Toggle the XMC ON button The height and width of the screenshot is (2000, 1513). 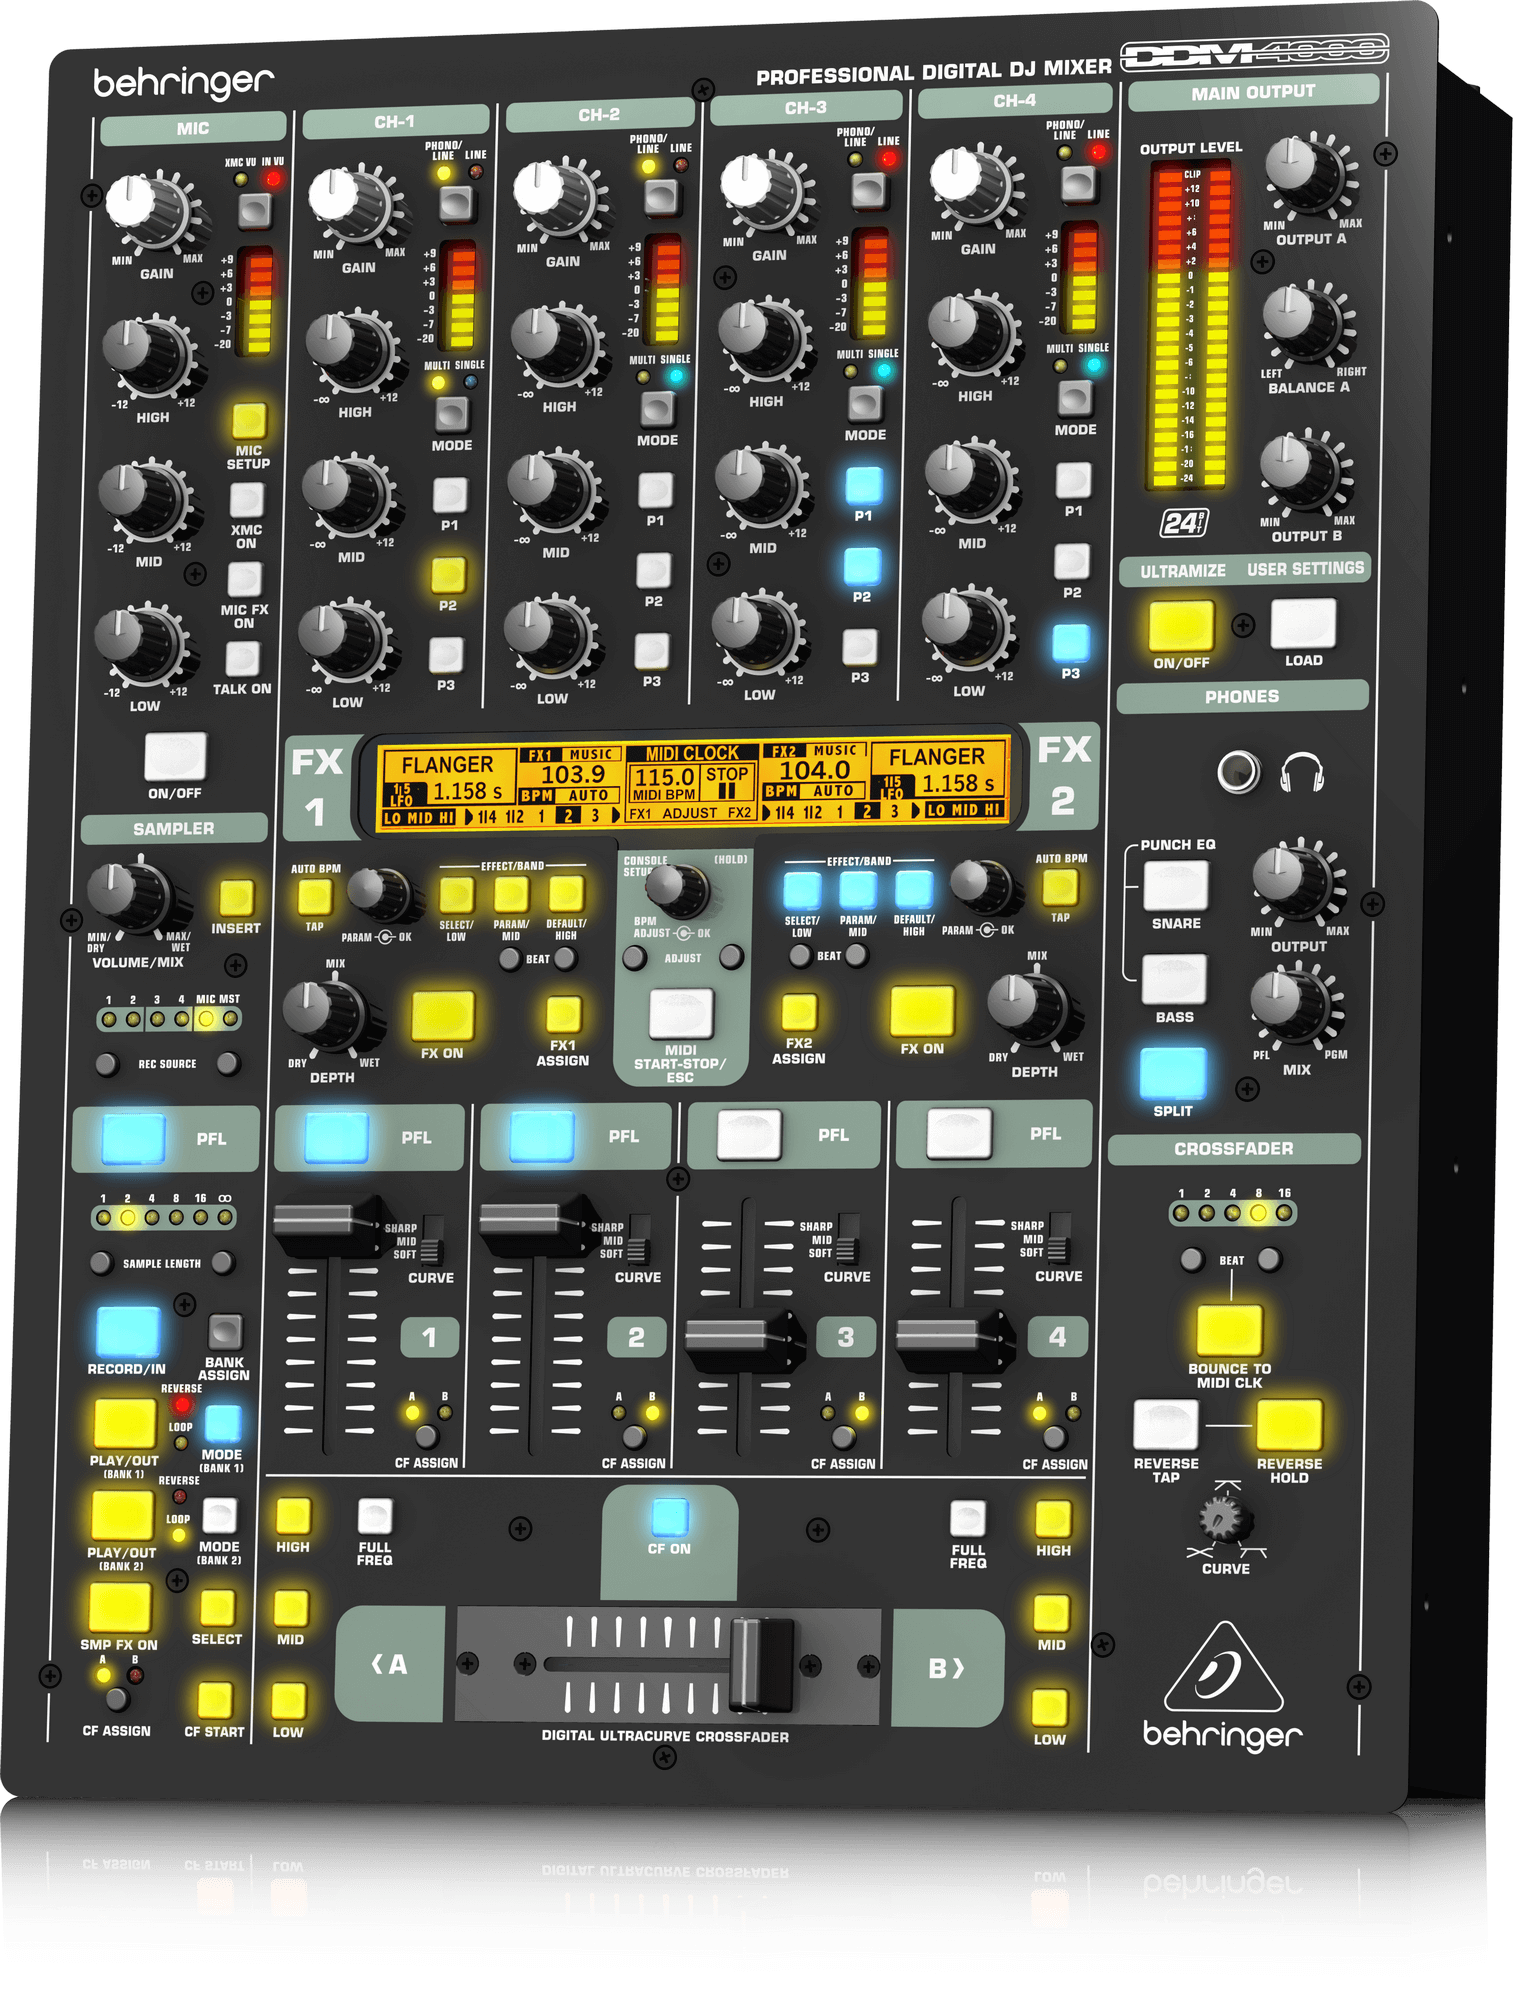point(246,500)
